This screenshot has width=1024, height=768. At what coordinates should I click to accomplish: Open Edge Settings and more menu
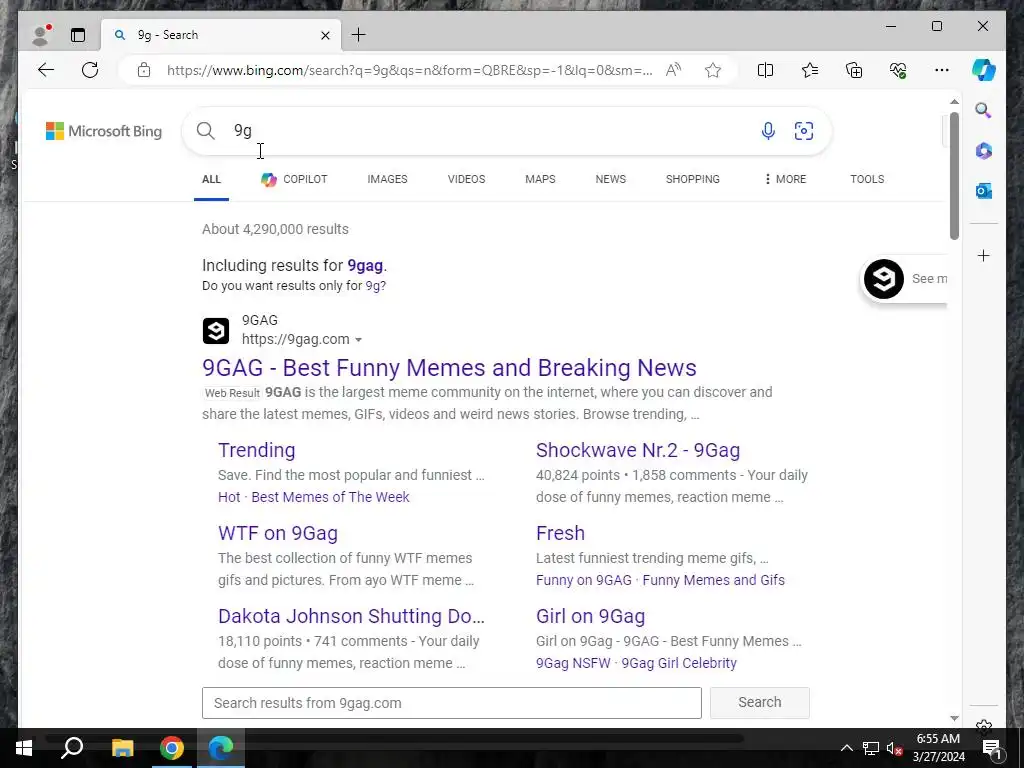tap(942, 70)
